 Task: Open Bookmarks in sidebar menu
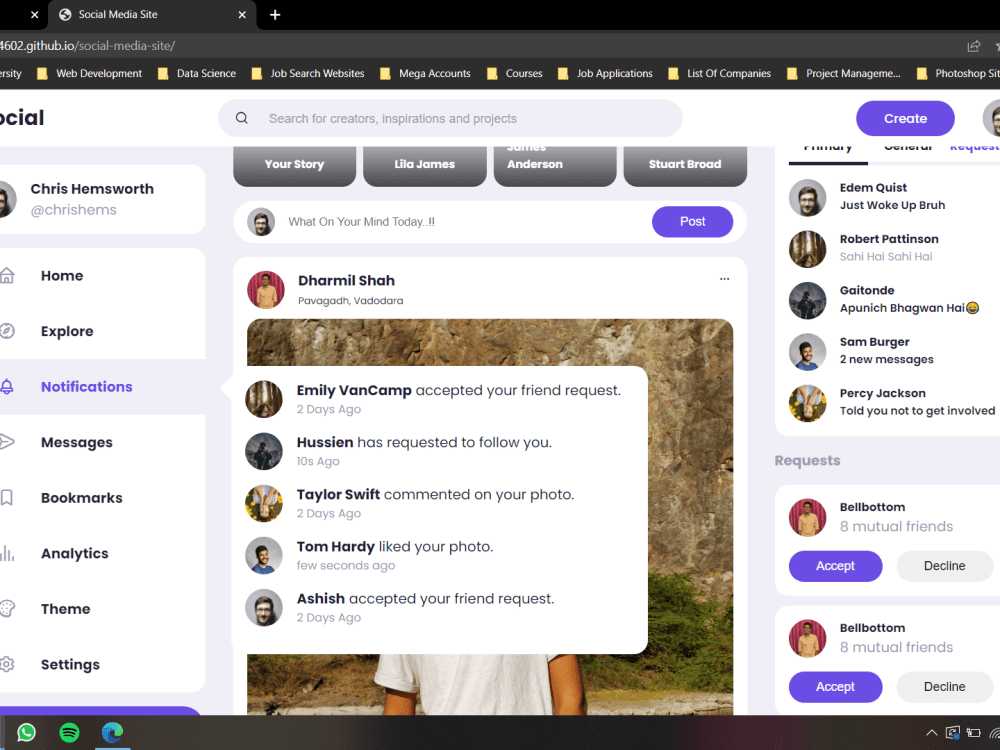tap(82, 497)
